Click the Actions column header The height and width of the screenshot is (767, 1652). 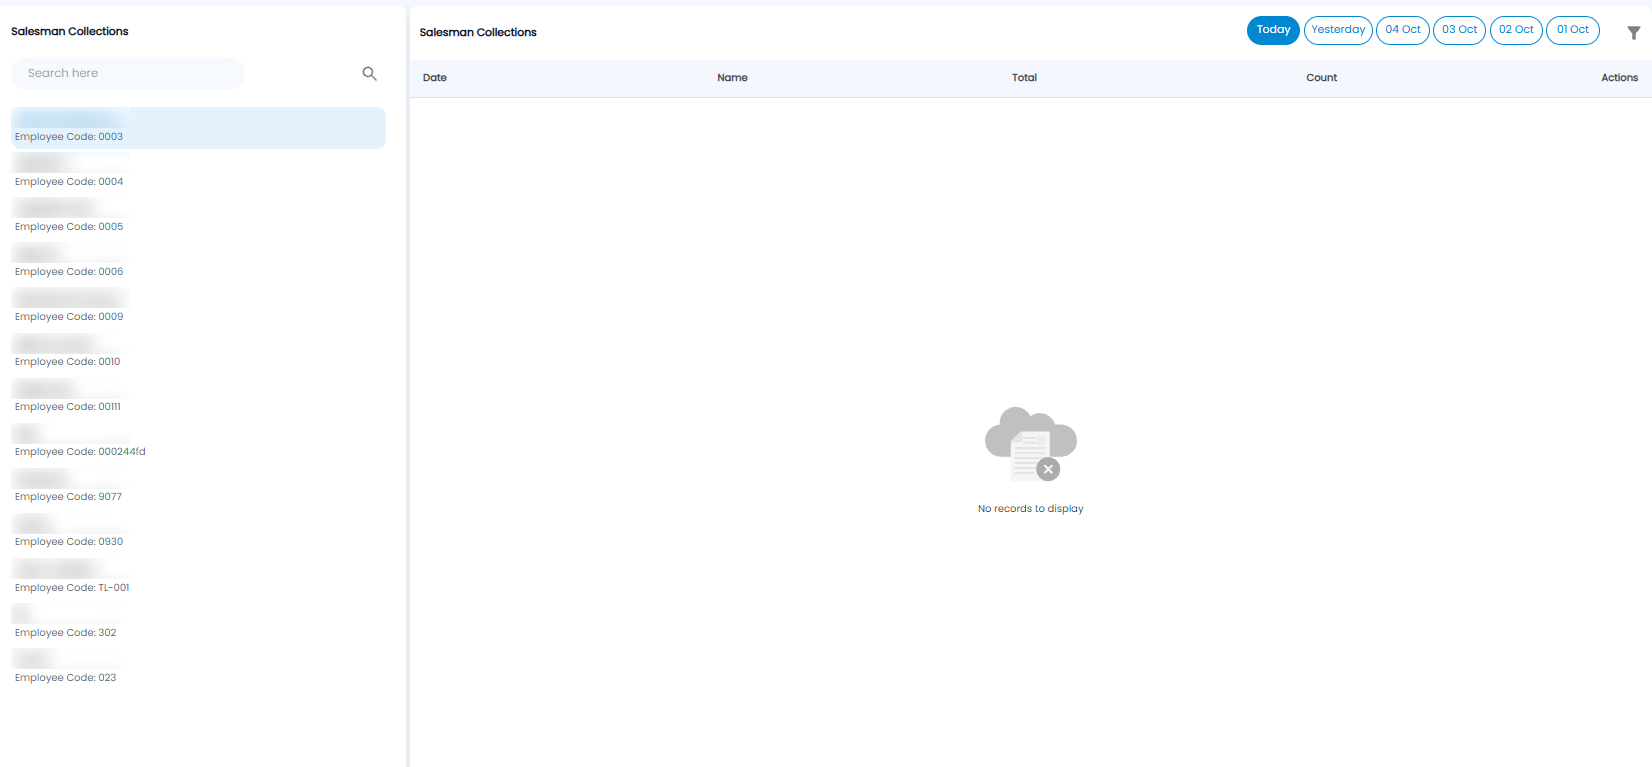(x=1619, y=78)
